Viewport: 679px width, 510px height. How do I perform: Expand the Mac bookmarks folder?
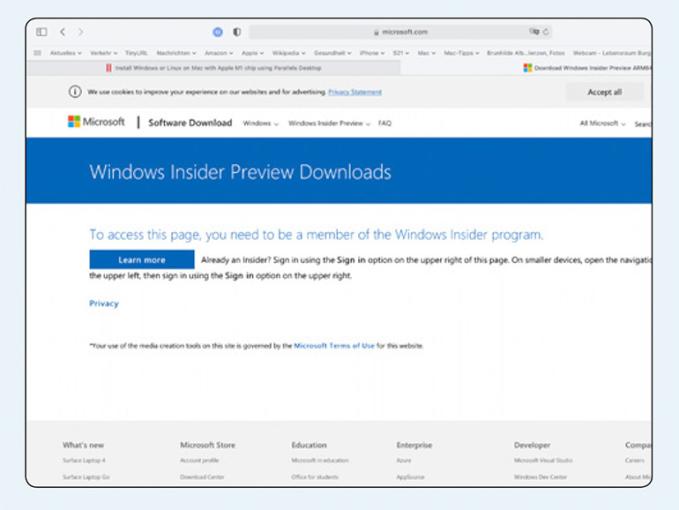pos(427,53)
